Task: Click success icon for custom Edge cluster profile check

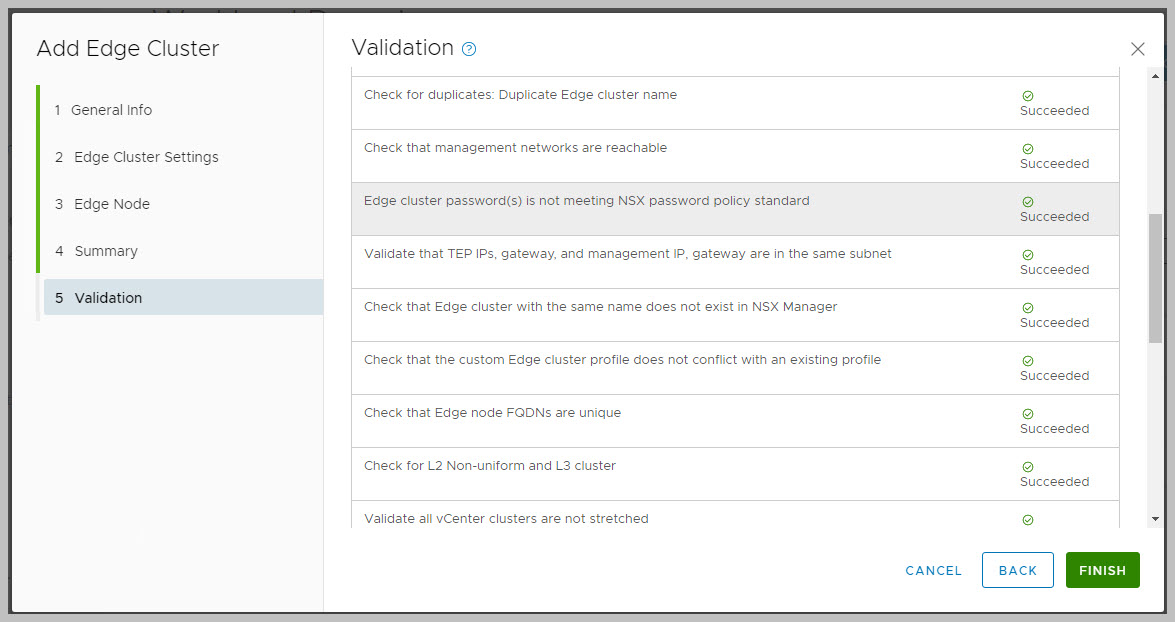Action: [1028, 361]
